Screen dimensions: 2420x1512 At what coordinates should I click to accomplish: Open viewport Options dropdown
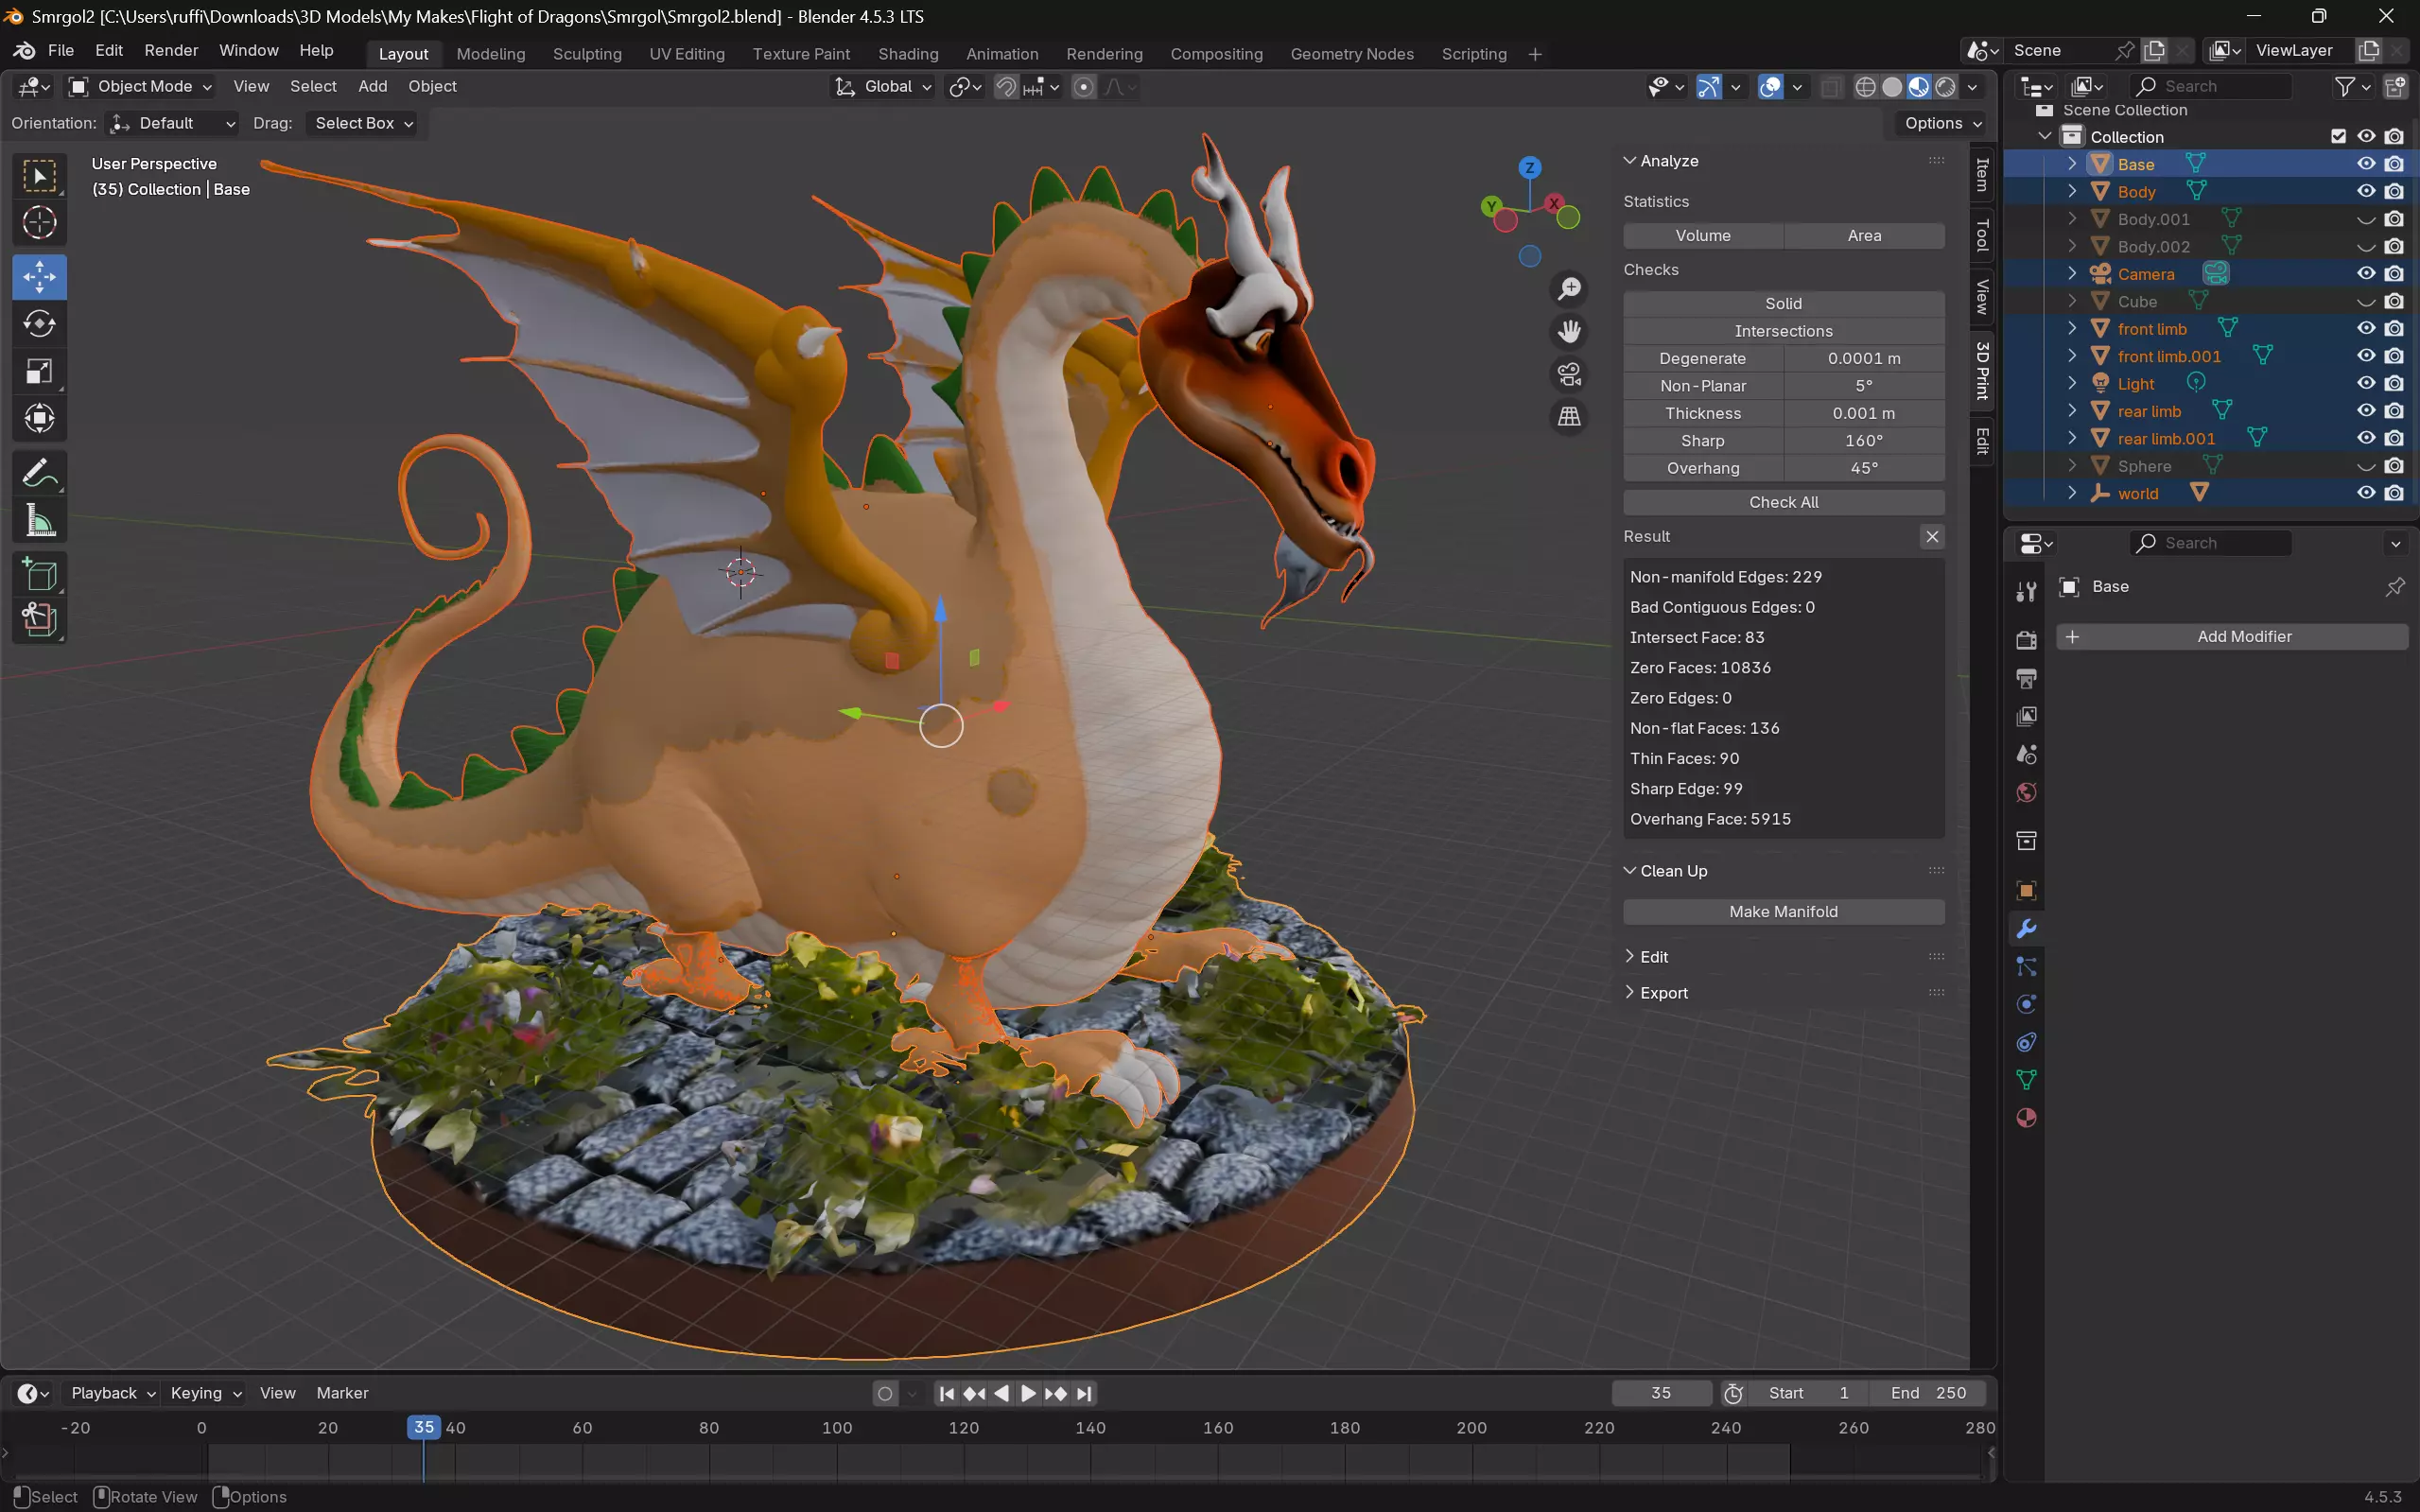click(x=1941, y=124)
